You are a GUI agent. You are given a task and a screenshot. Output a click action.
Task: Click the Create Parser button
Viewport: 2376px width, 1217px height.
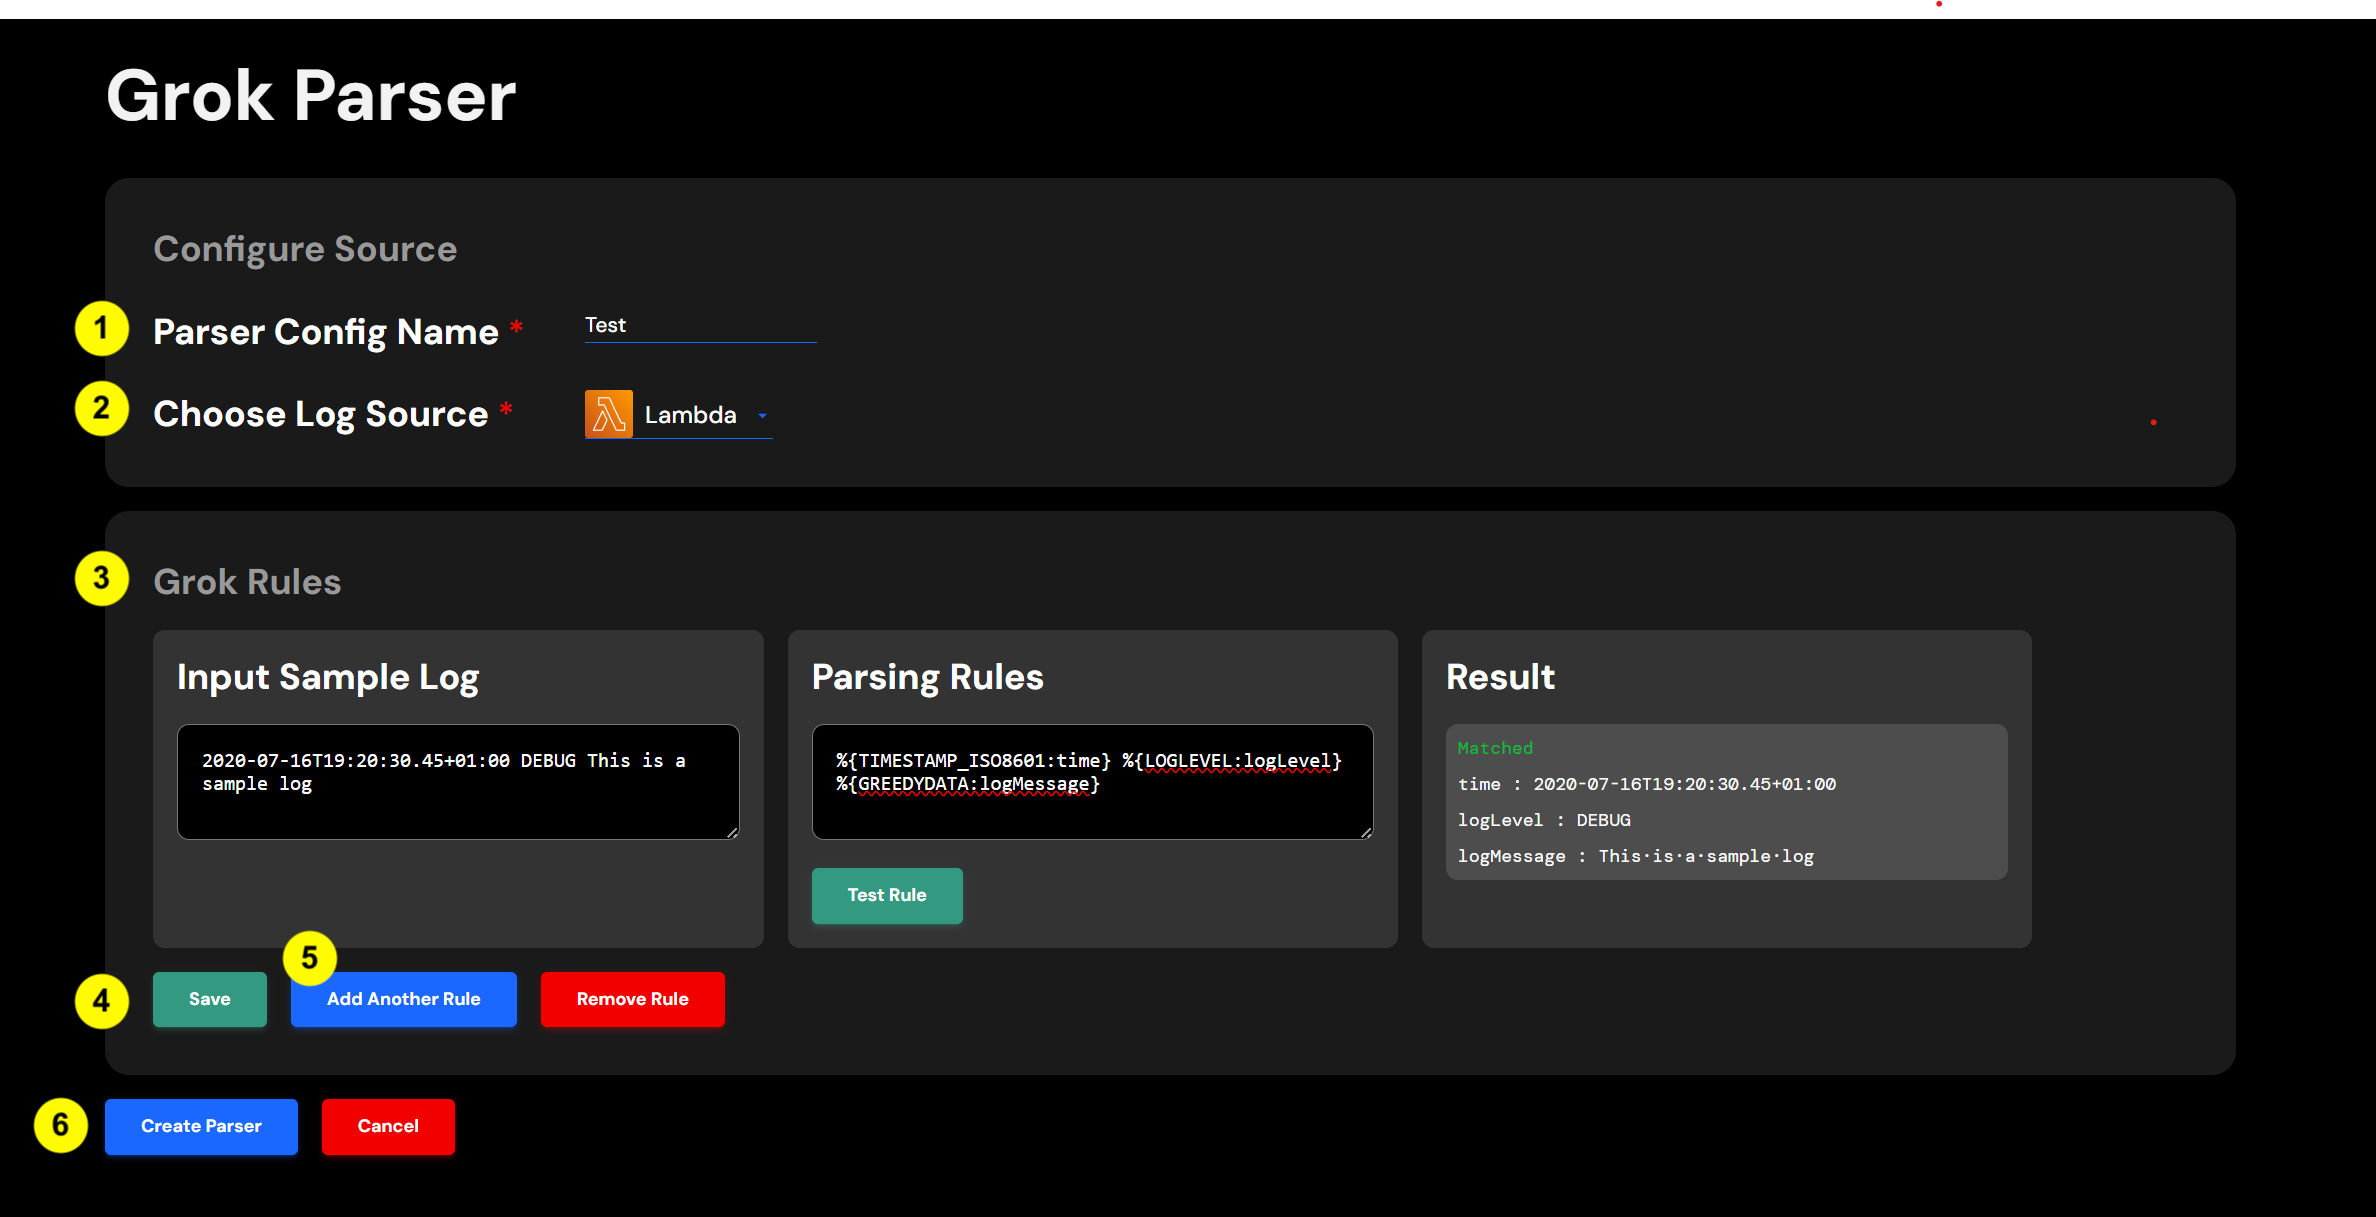(201, 1126)
